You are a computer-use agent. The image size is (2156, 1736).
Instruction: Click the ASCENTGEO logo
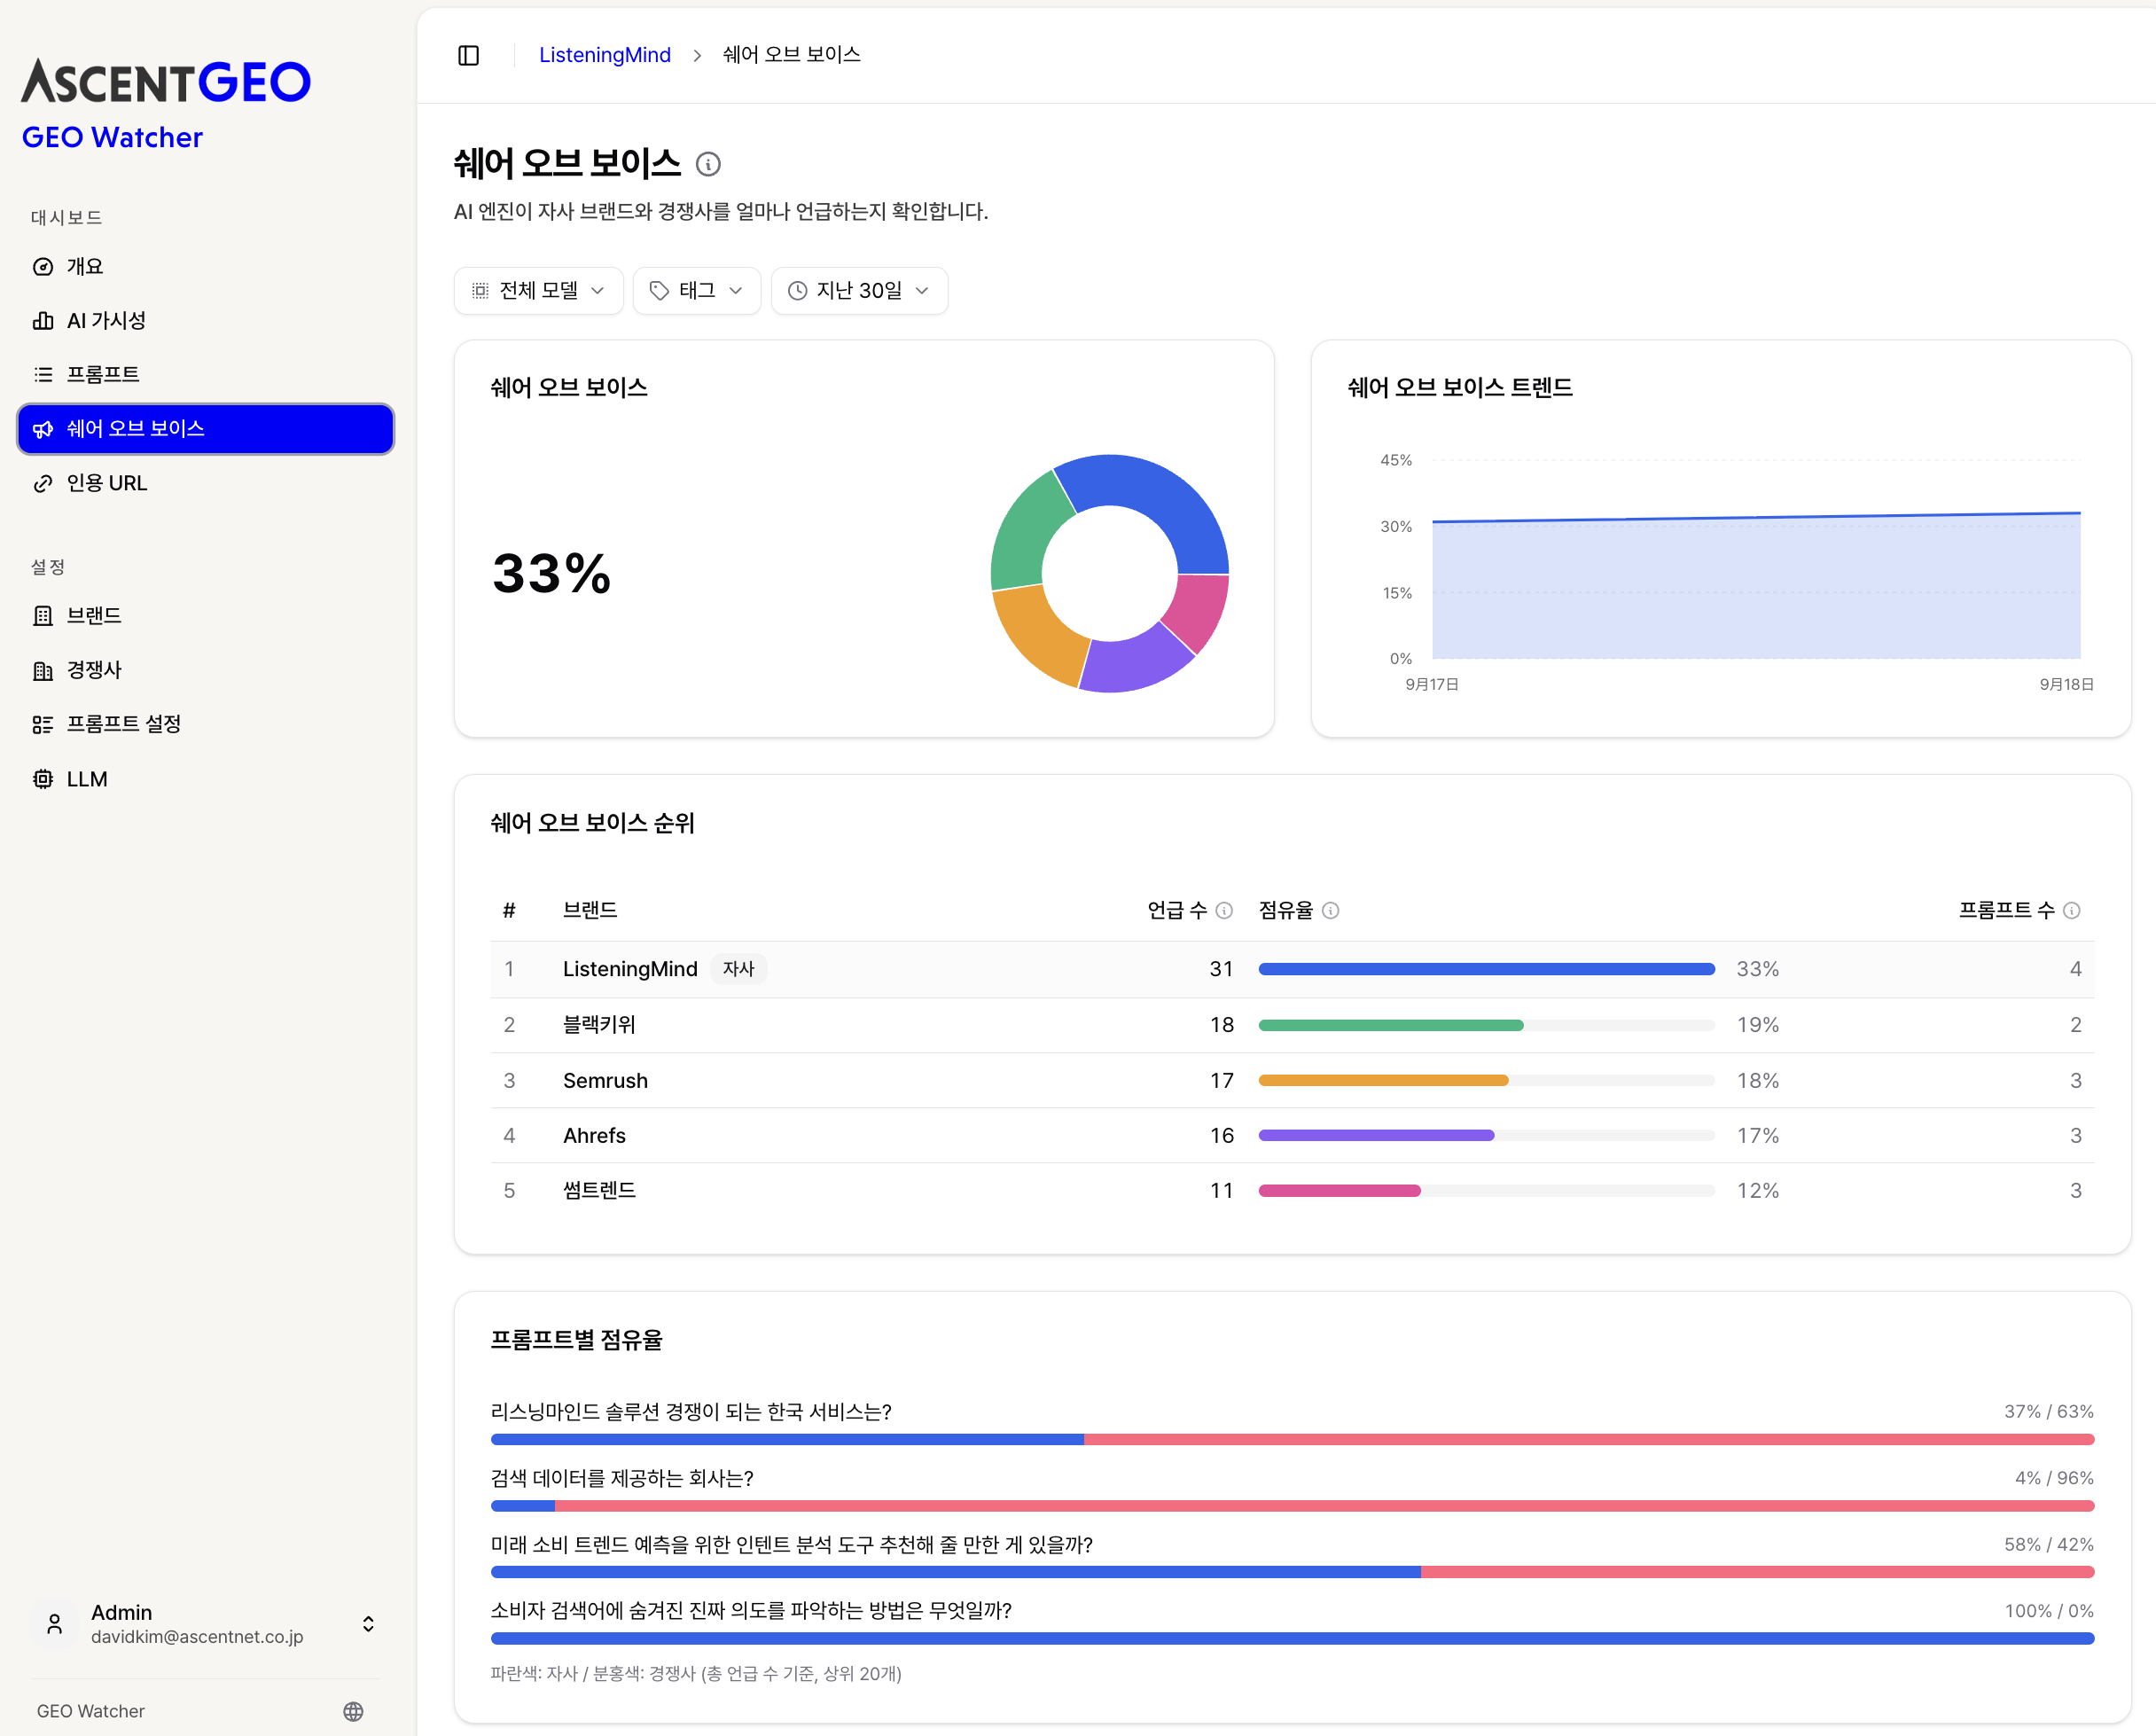coord(166,81)
